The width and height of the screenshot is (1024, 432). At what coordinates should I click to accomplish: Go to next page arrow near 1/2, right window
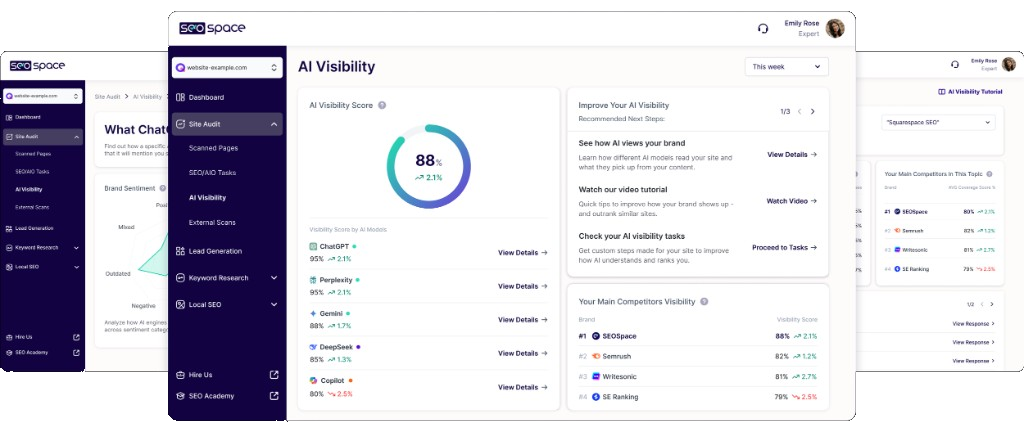[x=992, y=304]
